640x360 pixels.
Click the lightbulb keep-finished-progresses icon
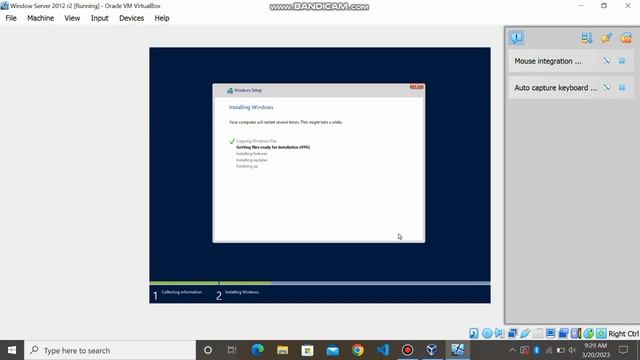(606, 38)
